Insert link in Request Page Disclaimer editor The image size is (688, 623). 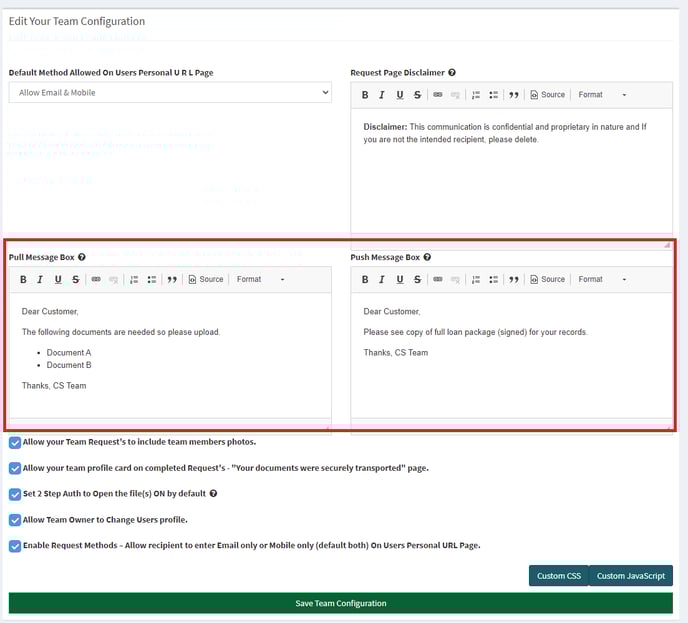point(437,95)
